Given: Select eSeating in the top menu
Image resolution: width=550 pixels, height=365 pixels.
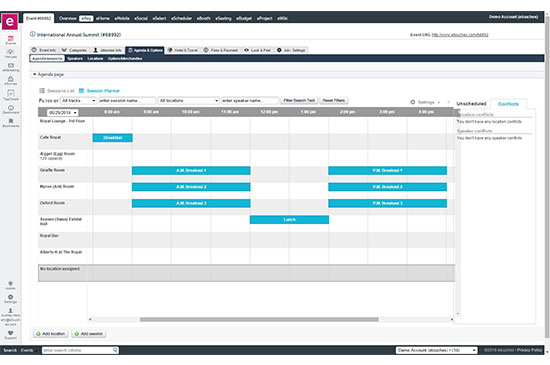Looking at the screenshot, I should pos(223,18).
